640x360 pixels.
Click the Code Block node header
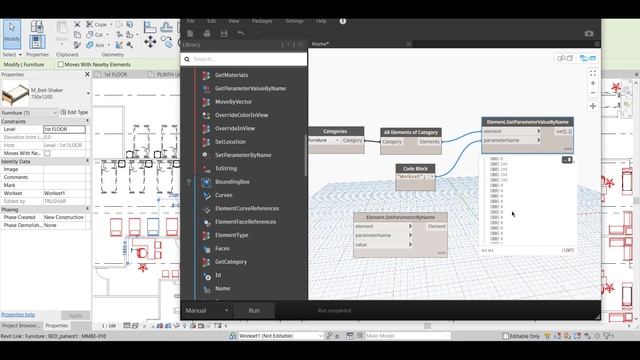pos(416,169)
